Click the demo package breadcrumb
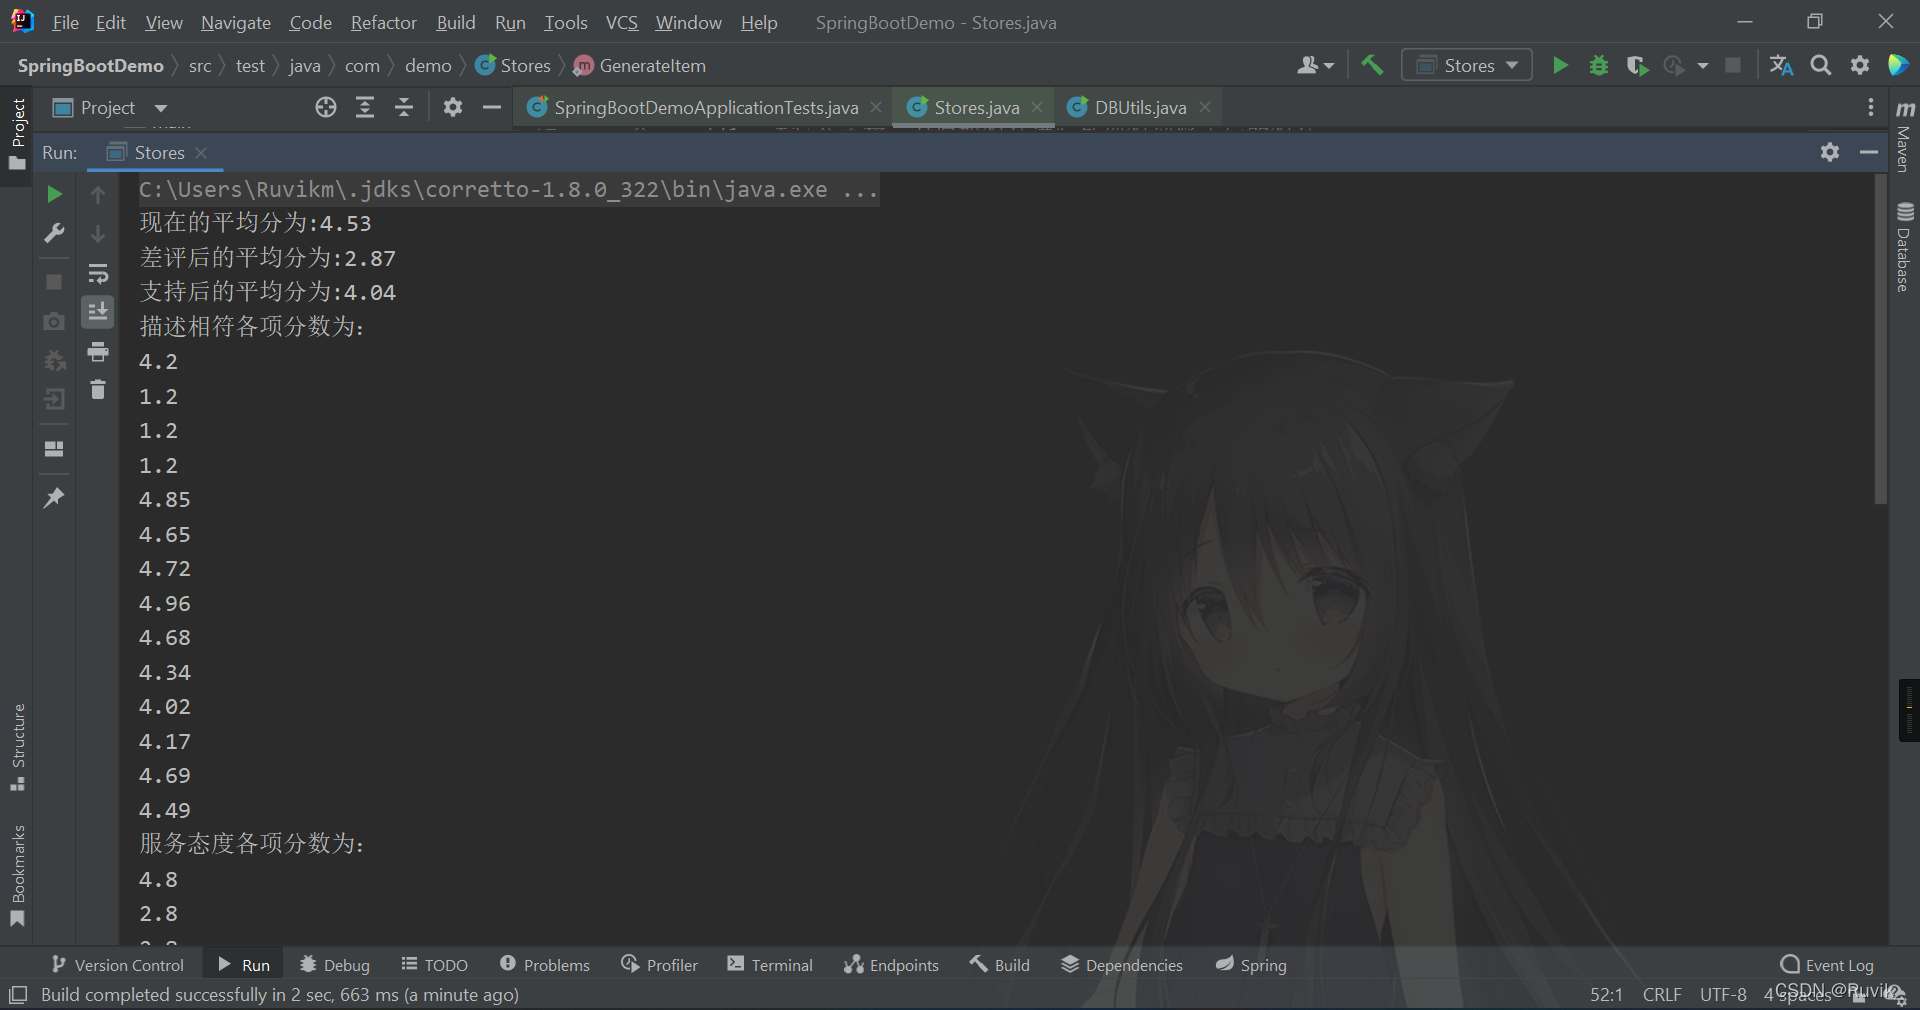This screenshot has height=1010, width=1920. (x=428, y=65)
